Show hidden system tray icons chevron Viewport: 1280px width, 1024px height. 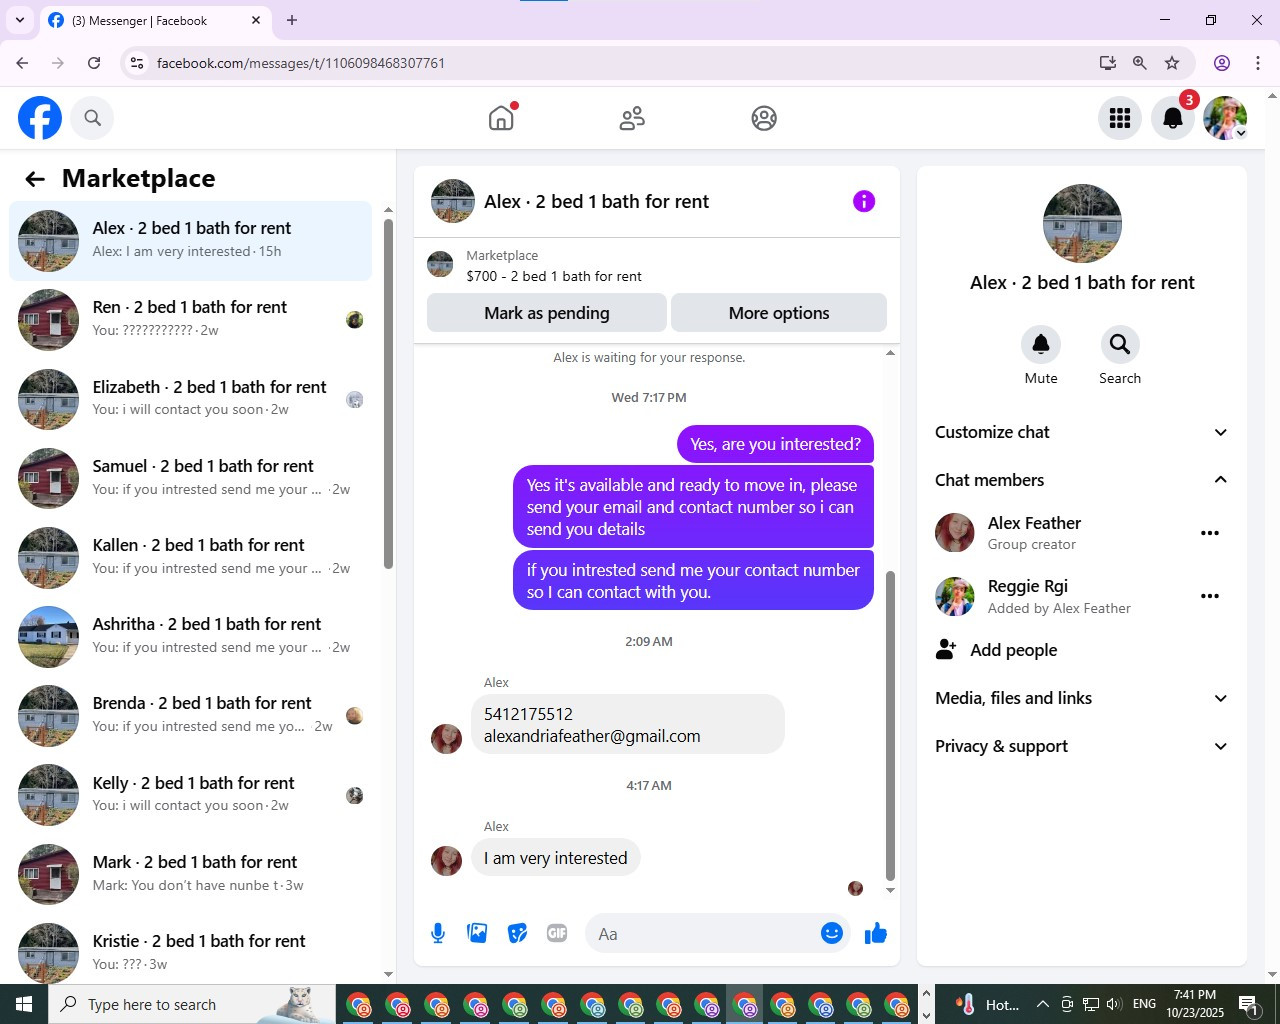tap(1042, 1004)
